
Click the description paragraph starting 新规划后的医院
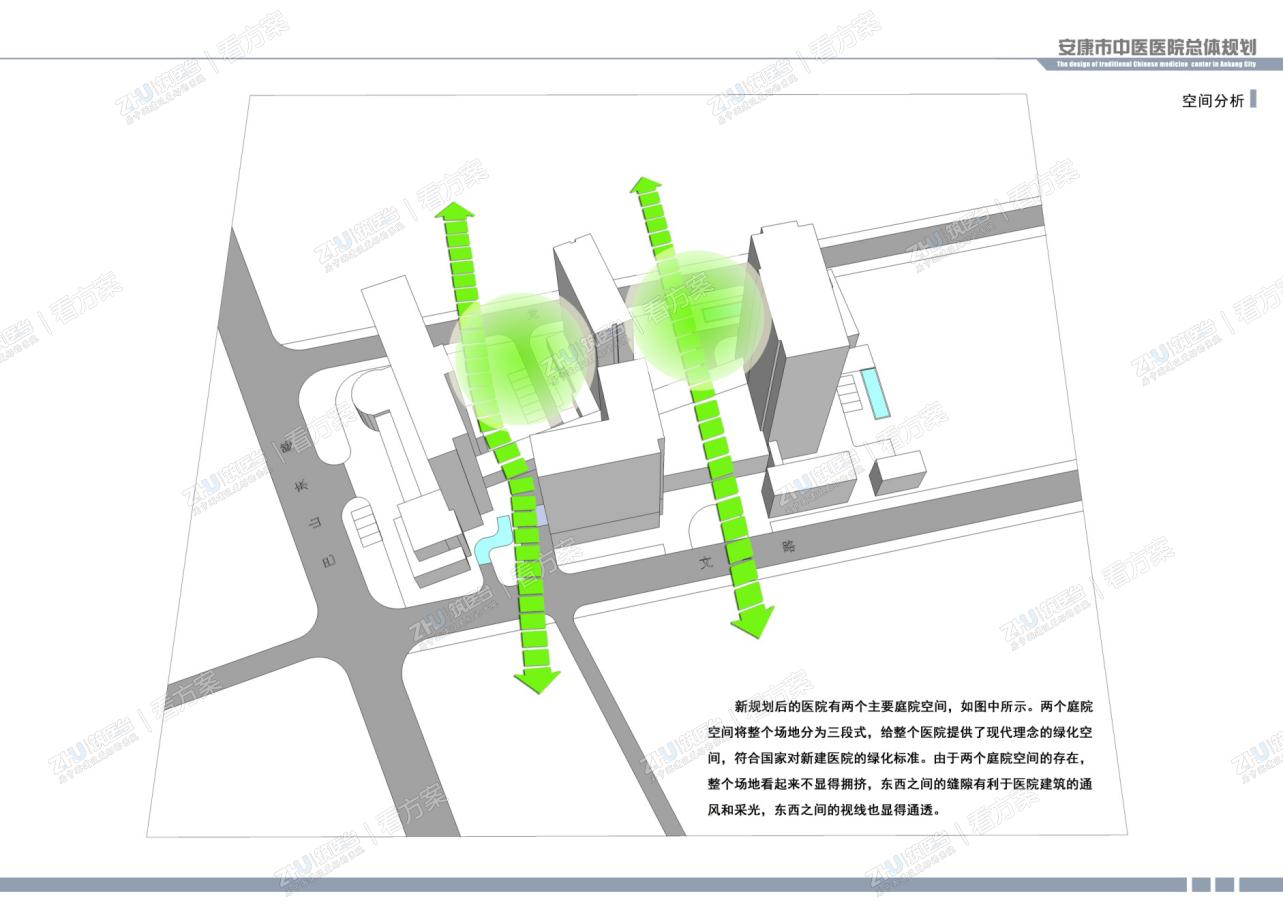[899, 757]
